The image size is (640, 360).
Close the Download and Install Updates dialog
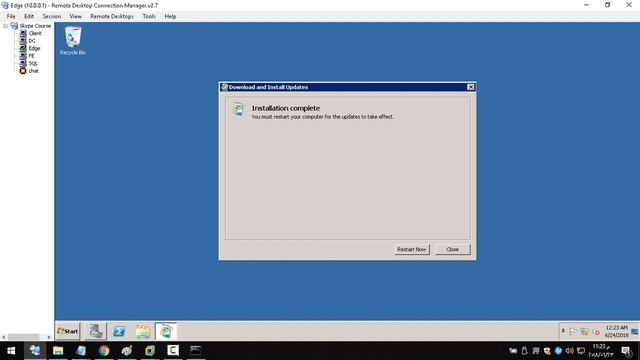point(470,87)
